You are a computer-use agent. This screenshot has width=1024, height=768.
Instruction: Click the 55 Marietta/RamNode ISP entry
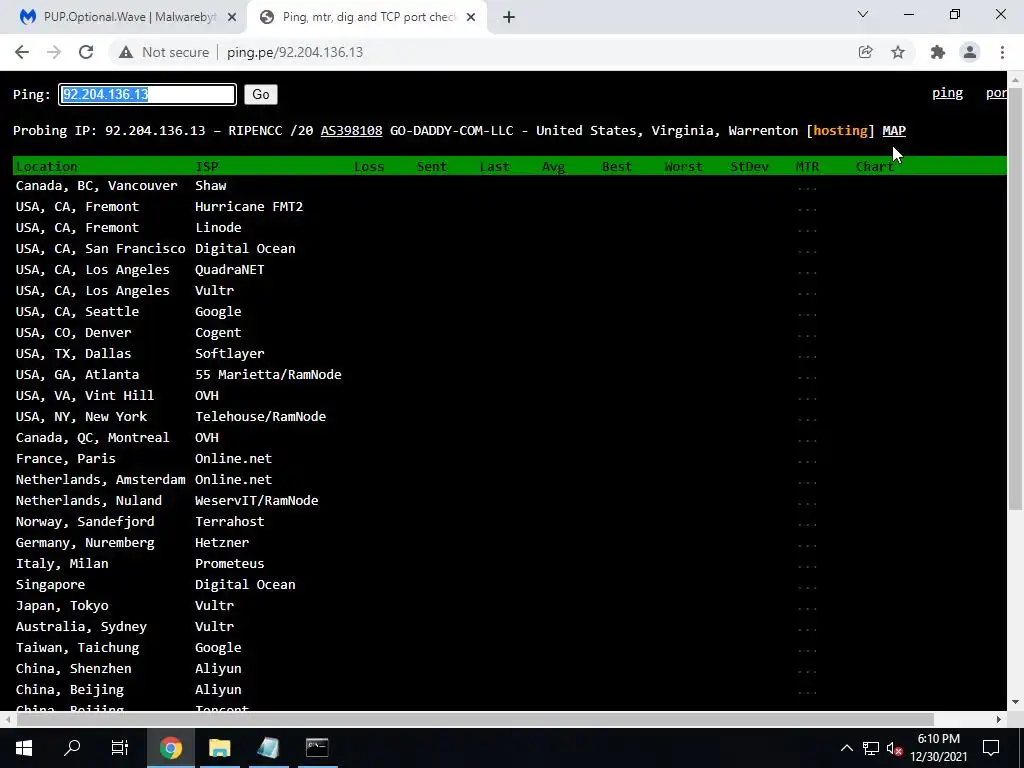click(x=268, y=374)
